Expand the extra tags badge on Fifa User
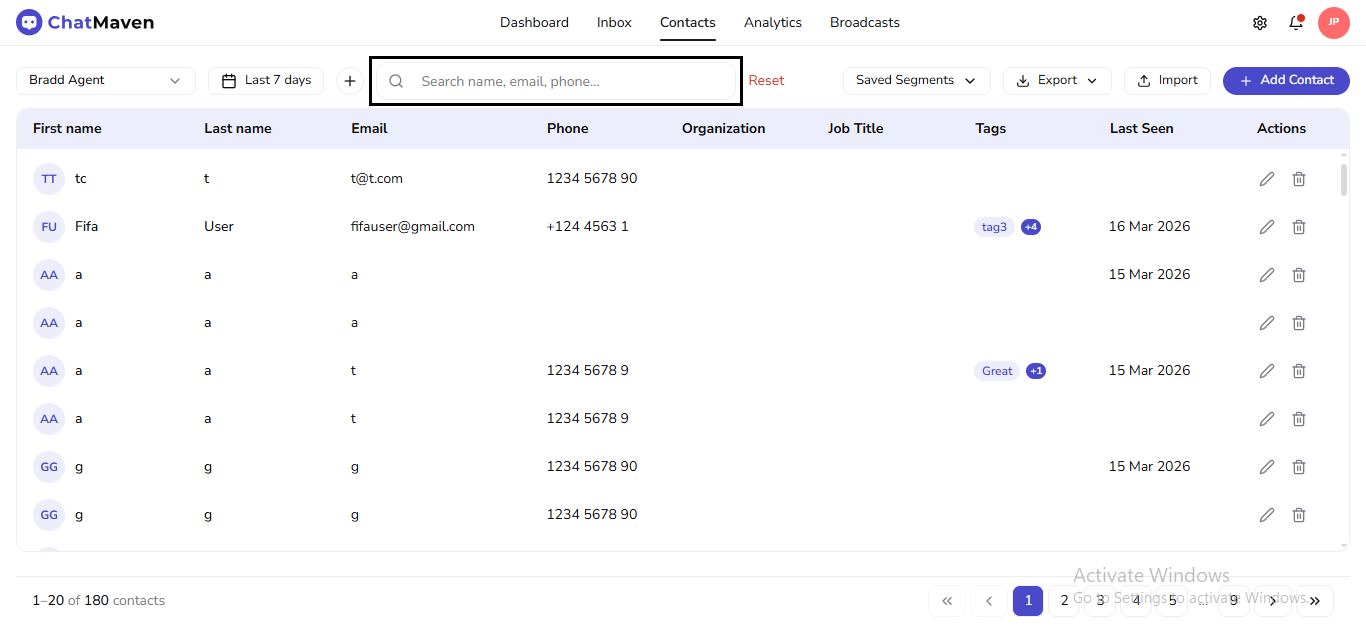Screen dimensions: 1366x627 [x=1031, y=226]
